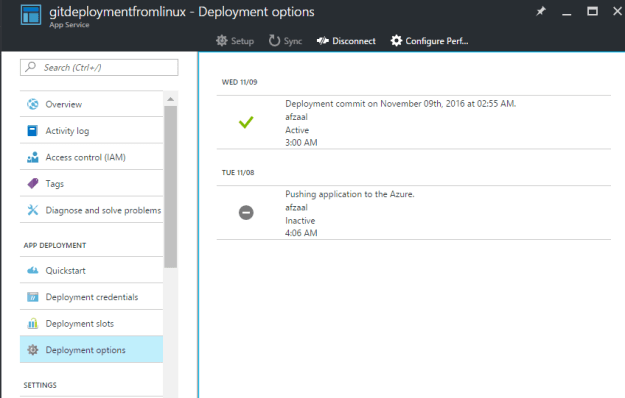Focus the Search (Ctrl+/) field
The height and width of the screenshot is (398, 625).
99,67
